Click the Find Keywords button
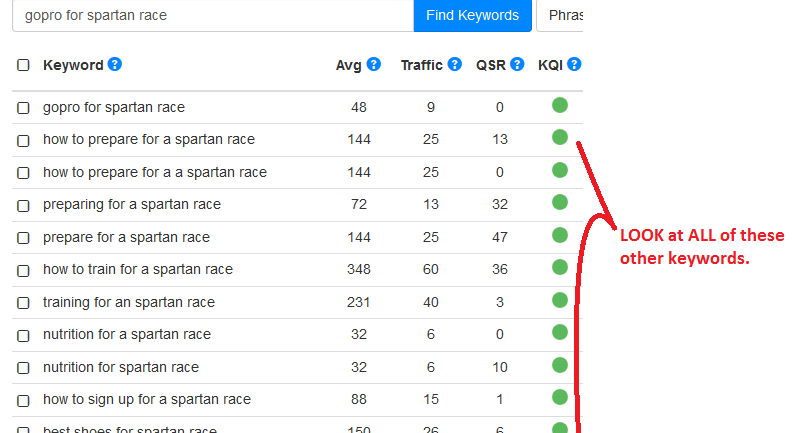The height and width of the screenshot is (433, 793). tap(472, 16)
